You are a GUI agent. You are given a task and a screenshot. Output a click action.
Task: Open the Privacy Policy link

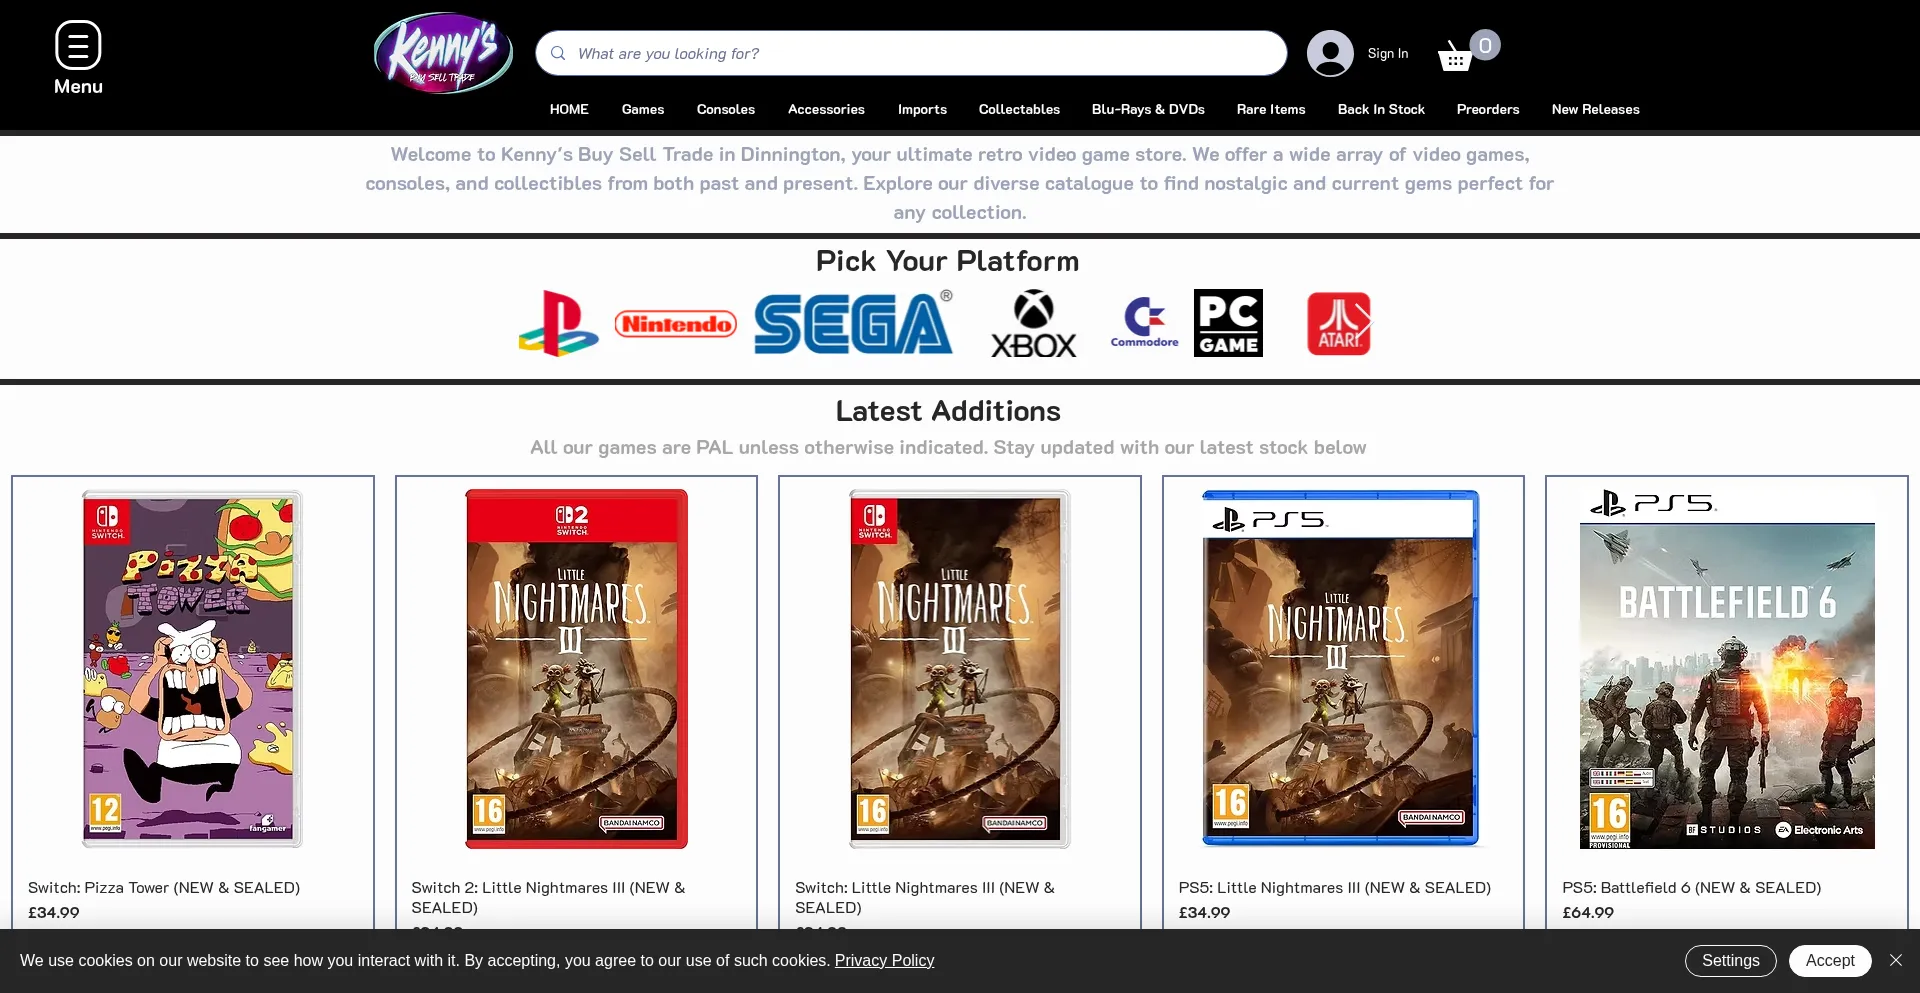[x=884, y=960]
